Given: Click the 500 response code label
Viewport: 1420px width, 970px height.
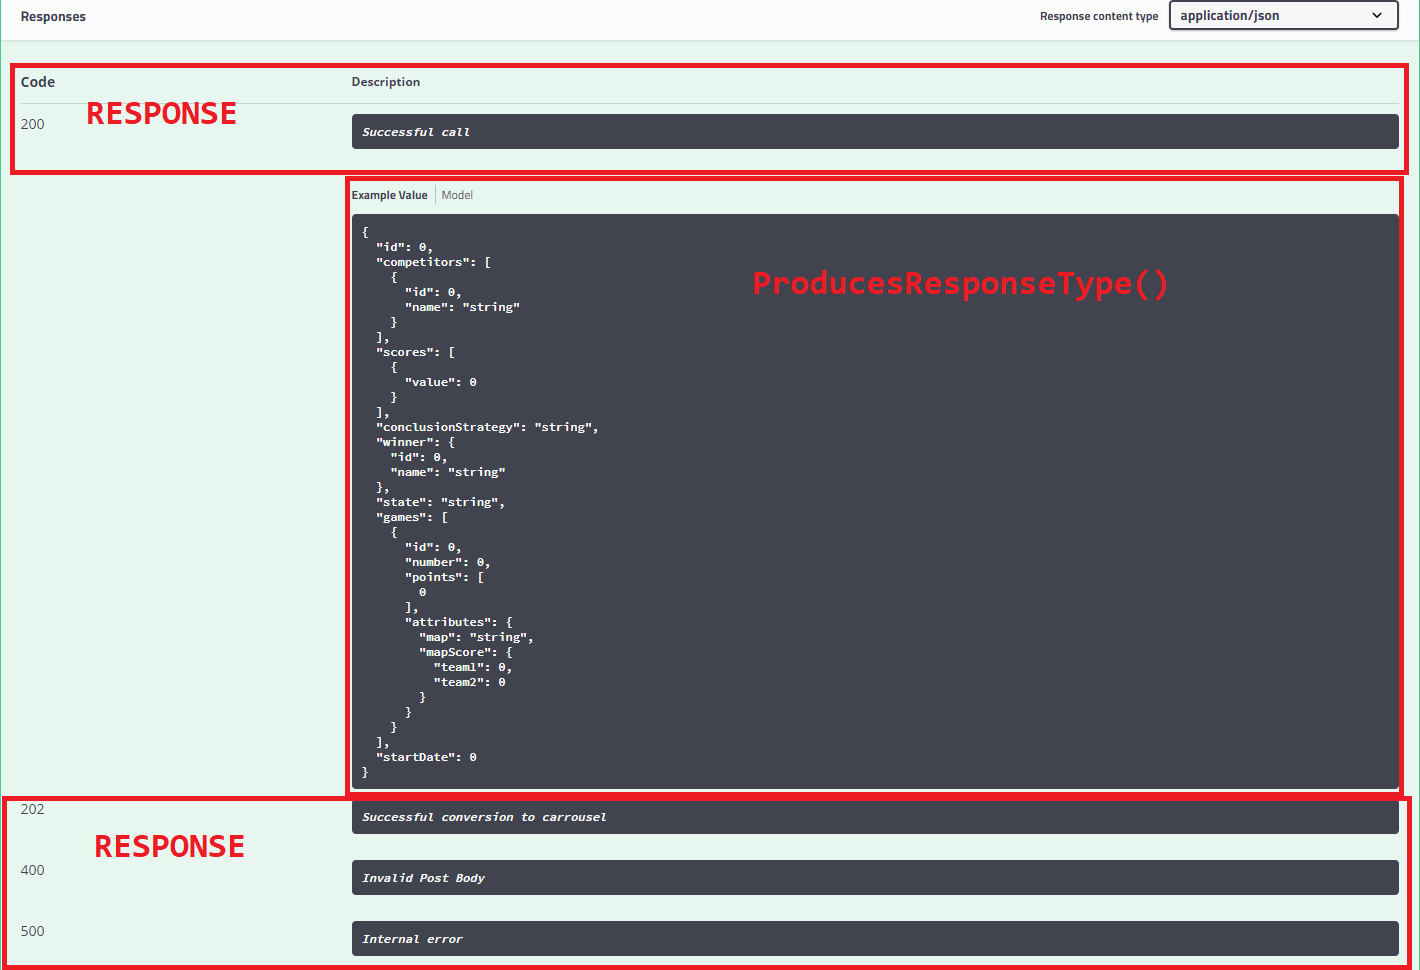Looking at the screenshot, I should click(31, 931).
